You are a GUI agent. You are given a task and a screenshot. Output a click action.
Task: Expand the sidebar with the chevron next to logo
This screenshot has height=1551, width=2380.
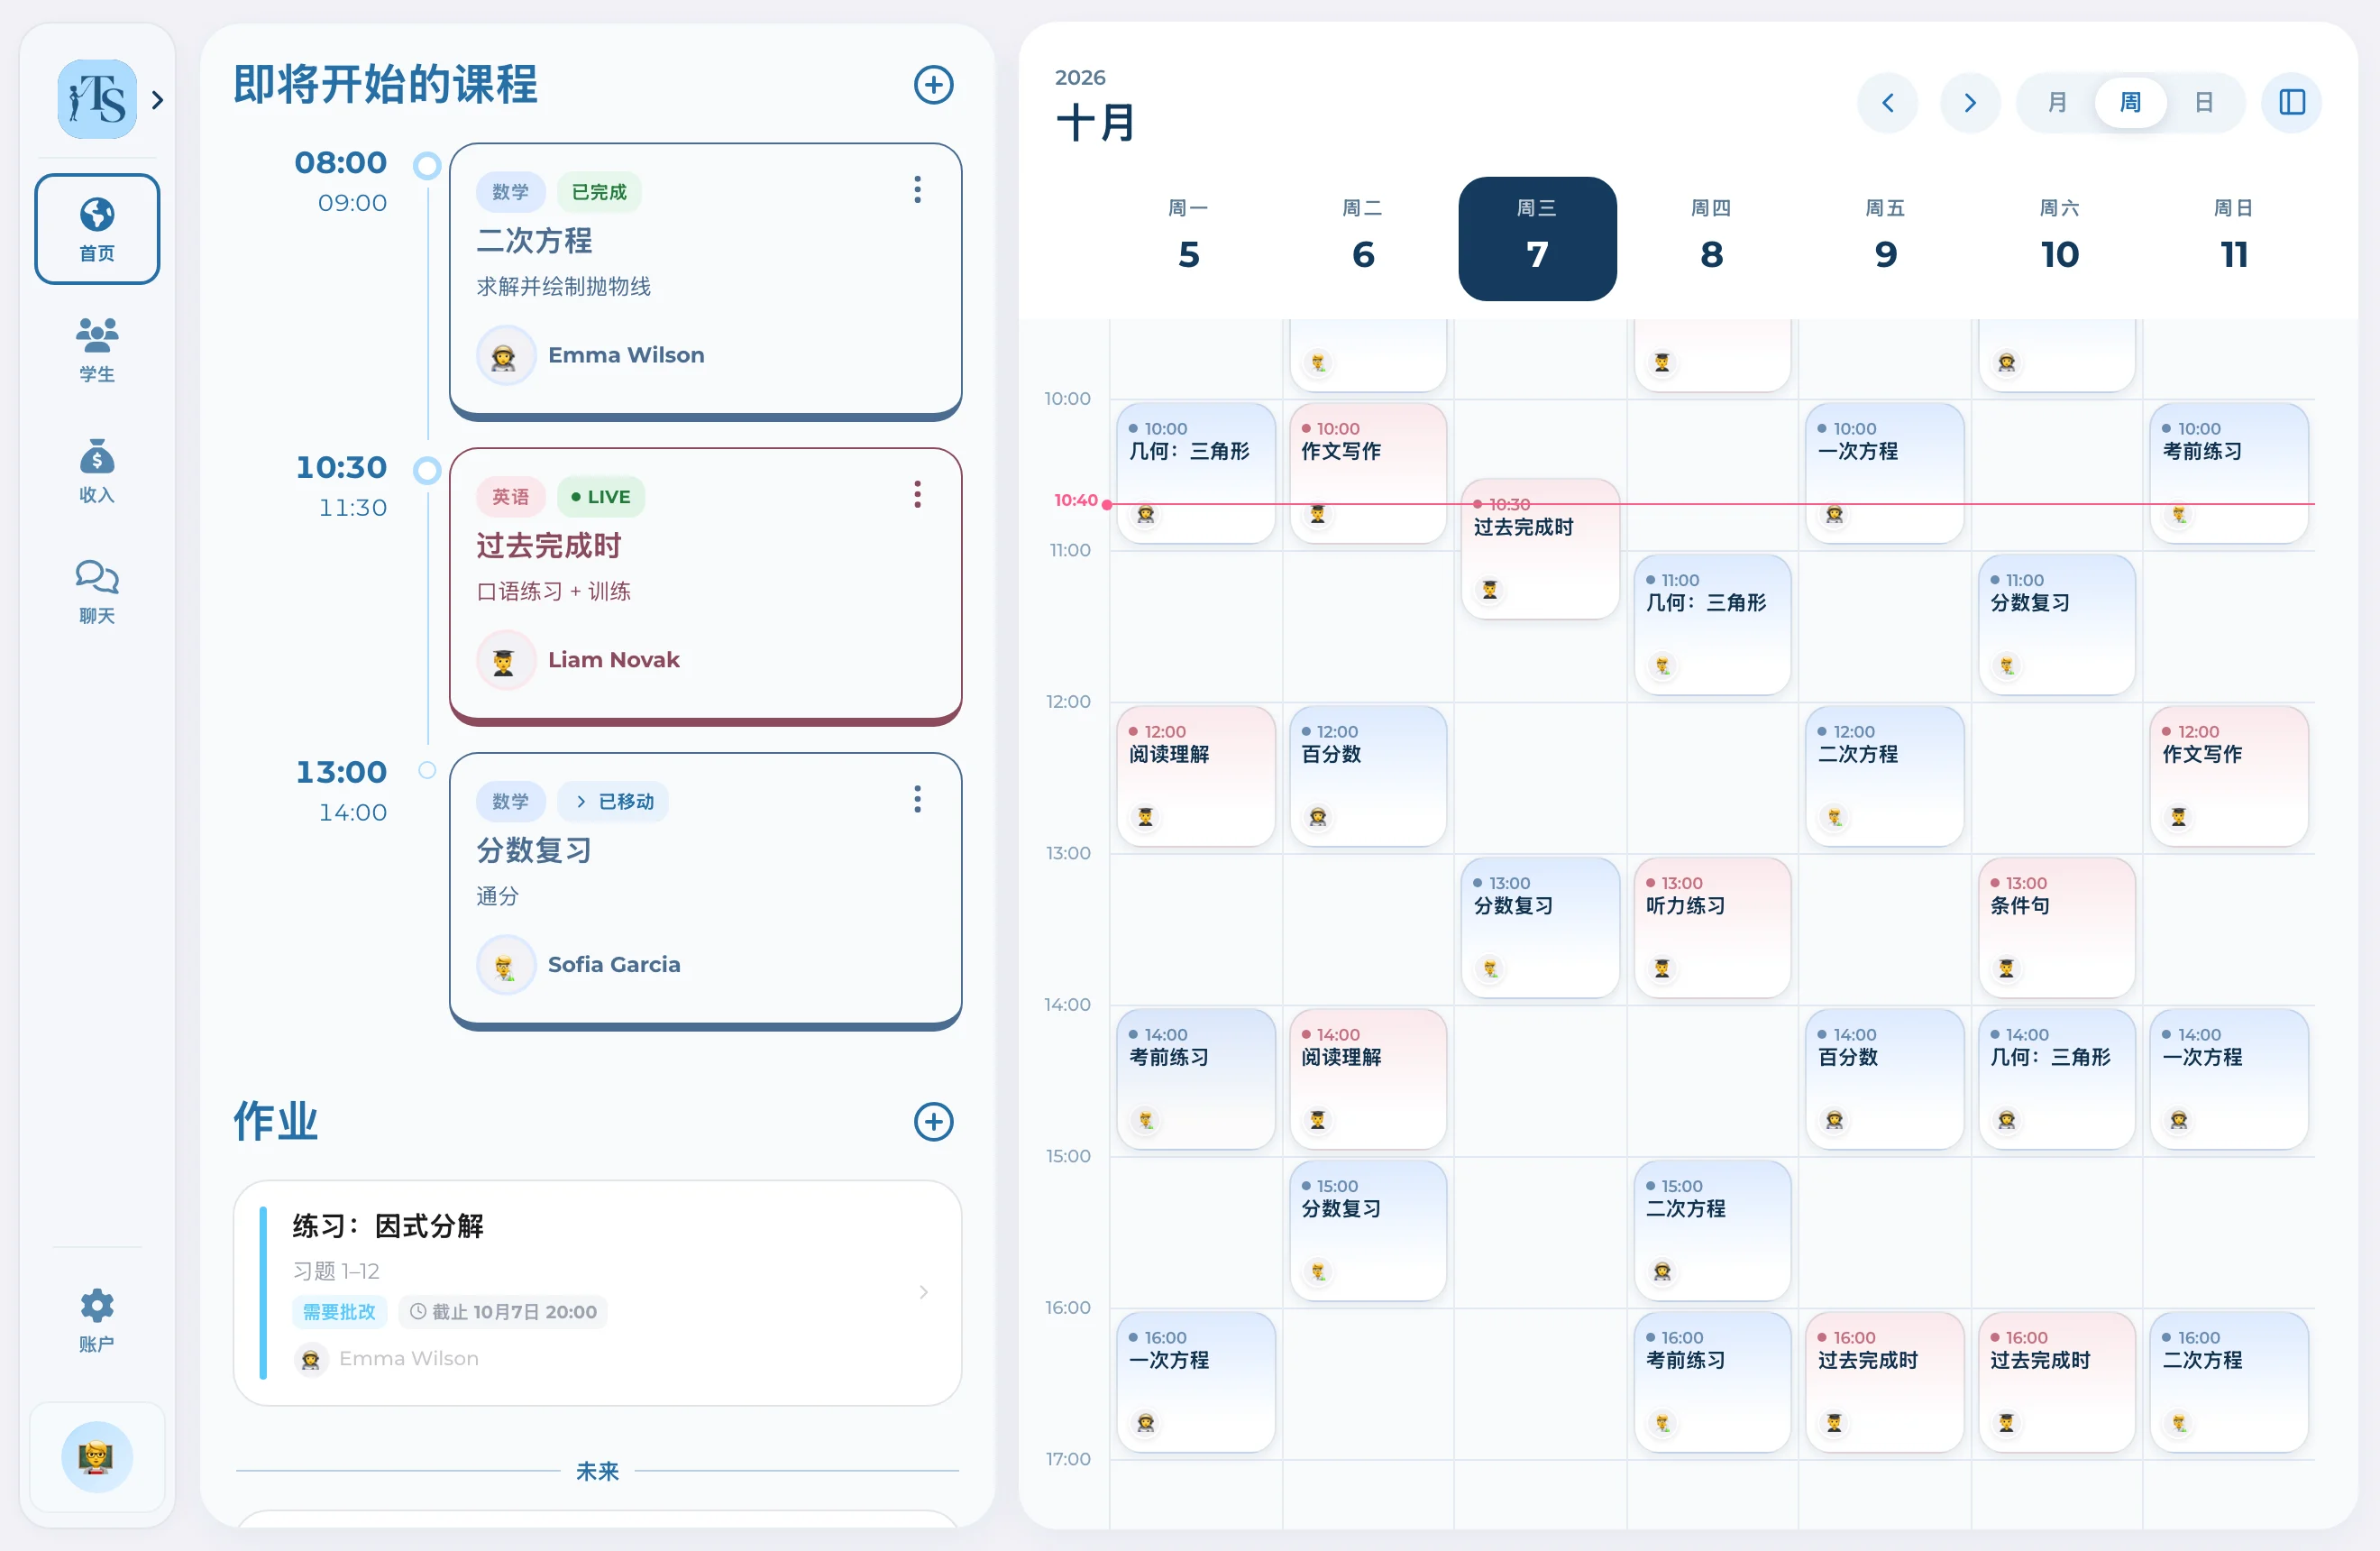click(157, 100)
